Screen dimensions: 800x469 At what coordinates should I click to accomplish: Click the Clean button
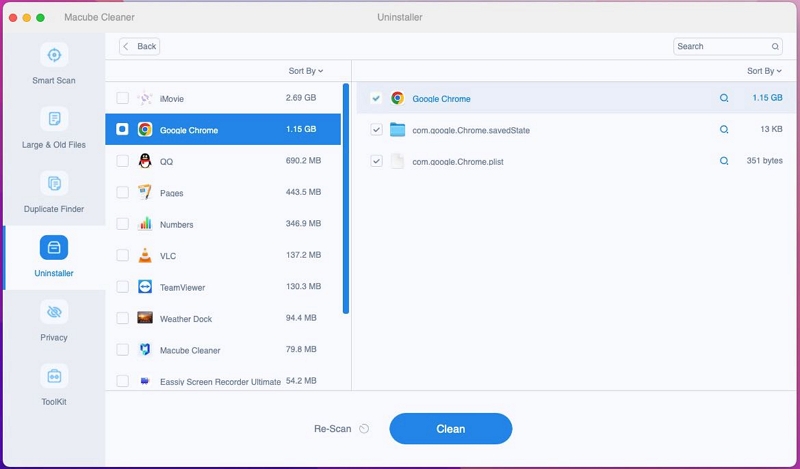[x=451, y=429]
